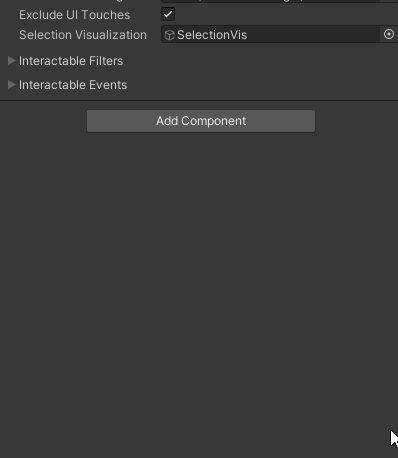Expand the Interactable Filters foldout arrow
398x458 pixels.
(12, 61)
